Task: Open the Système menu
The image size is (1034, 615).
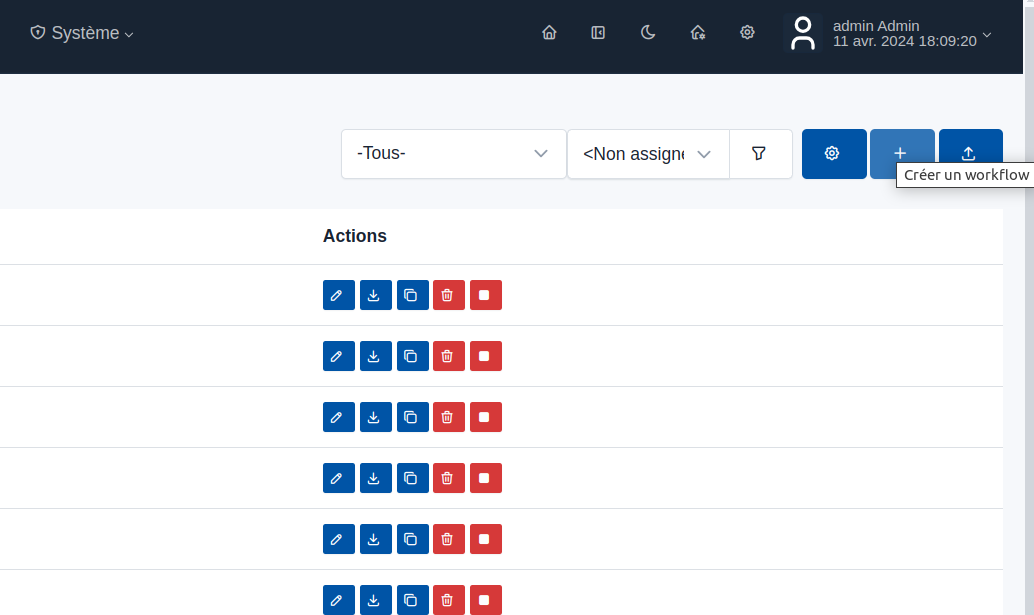Action: click(80, 32)
